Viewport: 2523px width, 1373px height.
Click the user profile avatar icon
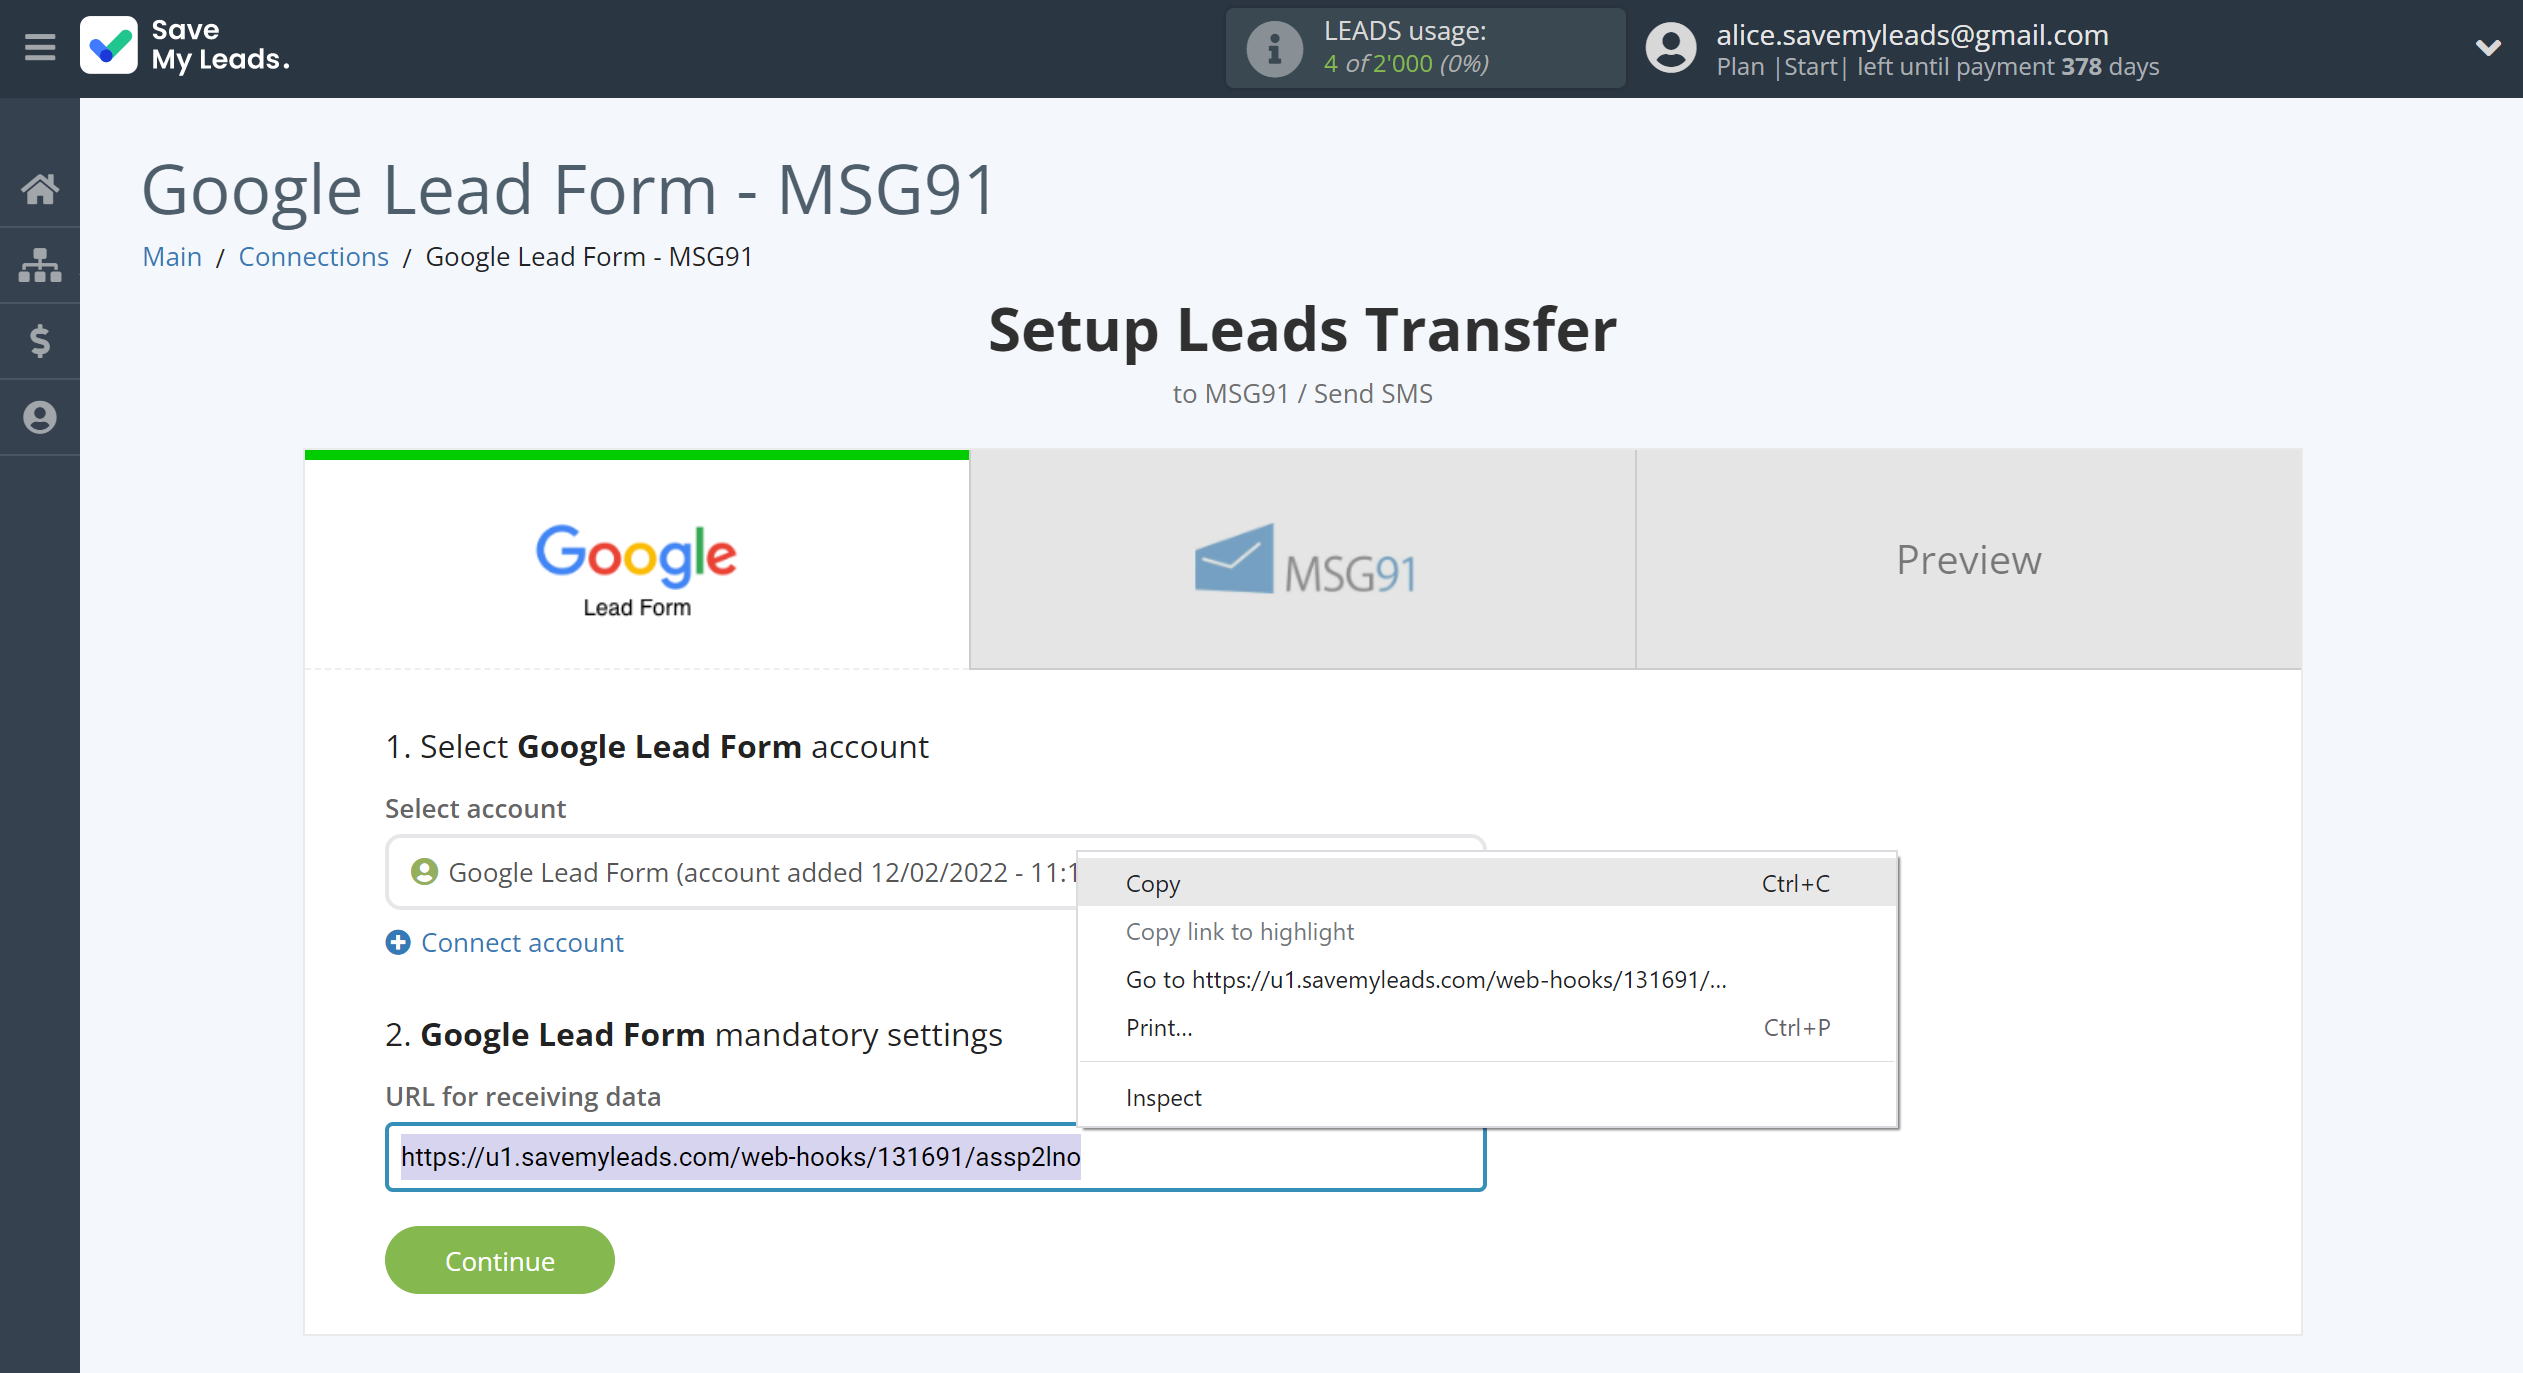click(x=1671, y=47)
